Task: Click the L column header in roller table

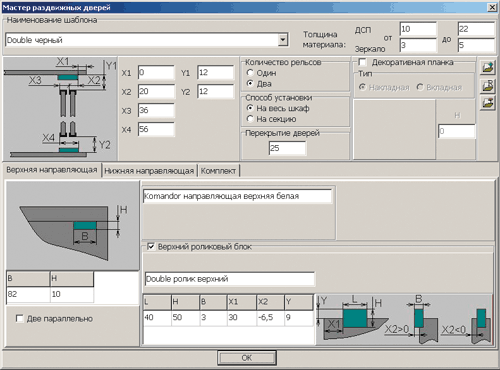Action: 157,302
